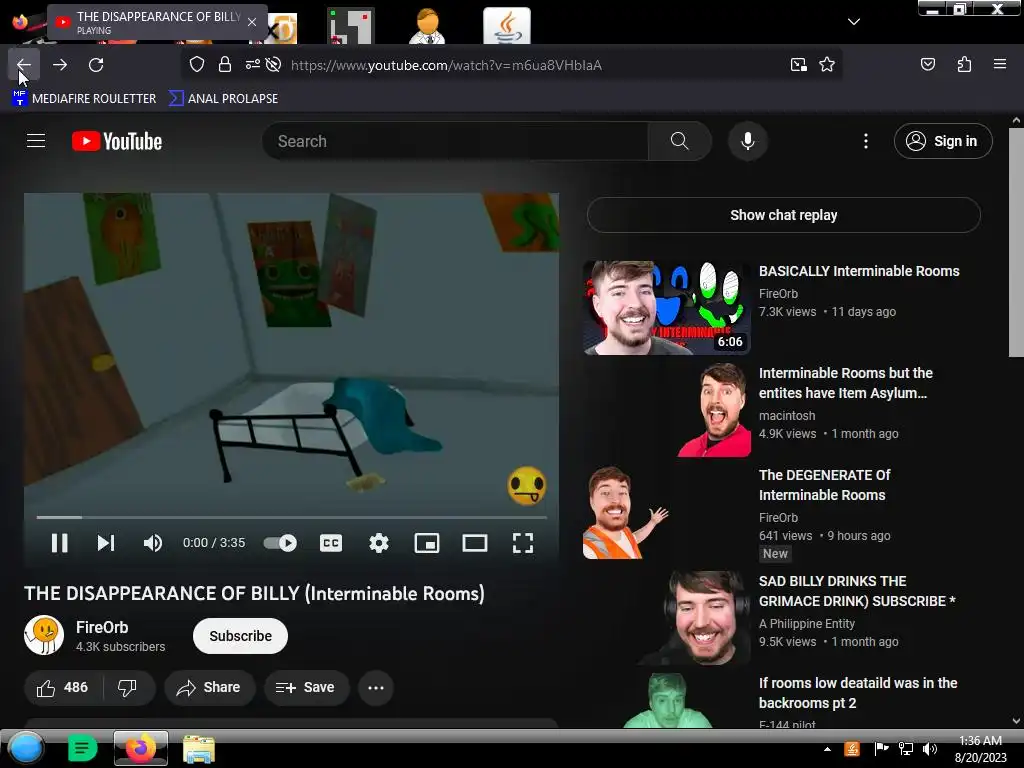The height and width of the screenshot is (768, 1024).
Task: View site security via padlock icon
Action: 225,65
